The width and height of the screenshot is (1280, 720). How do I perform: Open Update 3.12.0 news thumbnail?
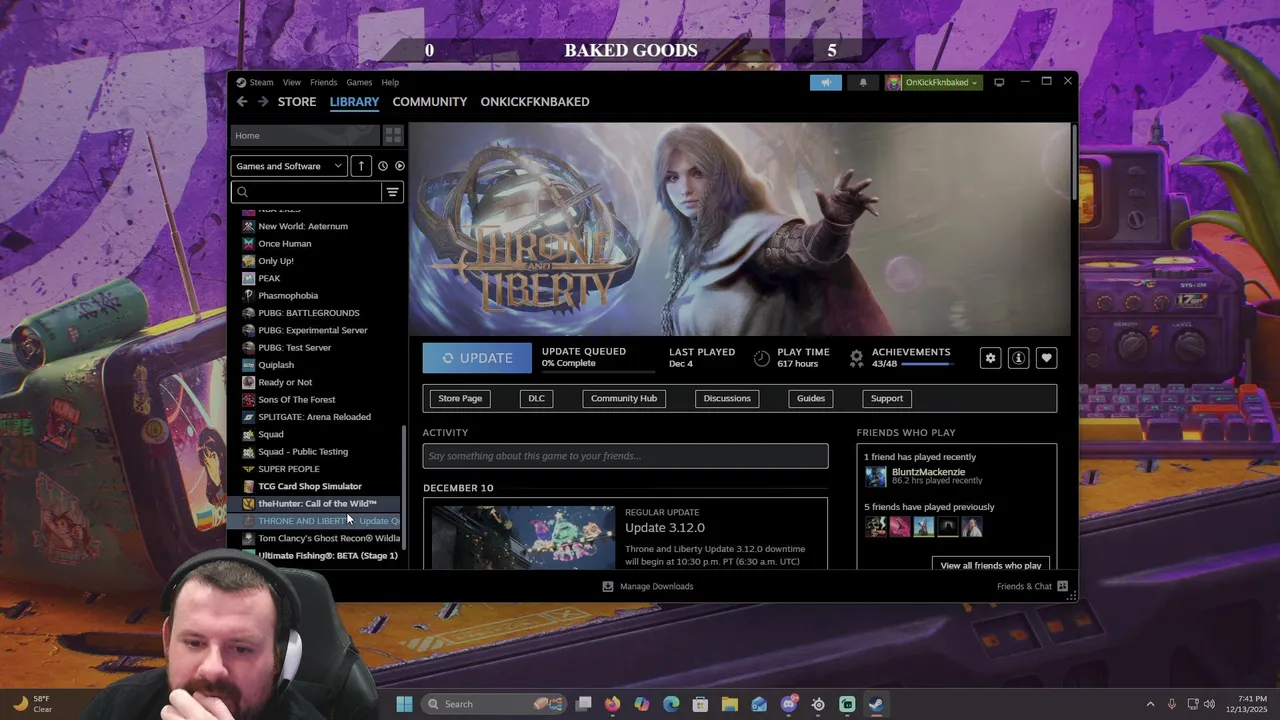(523, 537)
